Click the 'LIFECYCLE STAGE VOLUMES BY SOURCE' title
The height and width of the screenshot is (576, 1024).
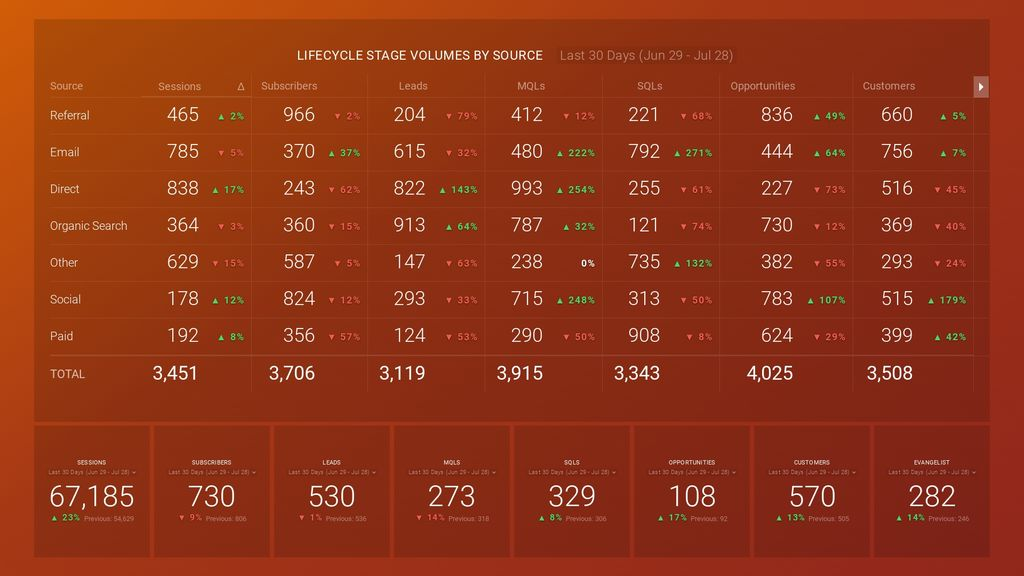(419, 56)
